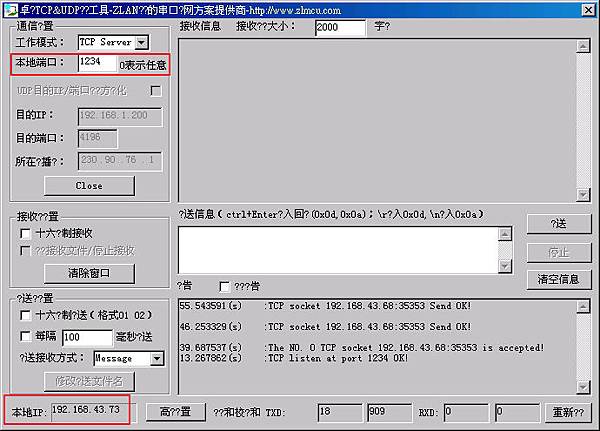The image size is (600, 431).
Task: Open the Message send/receive mode dropdown
Action: point(157,359)
